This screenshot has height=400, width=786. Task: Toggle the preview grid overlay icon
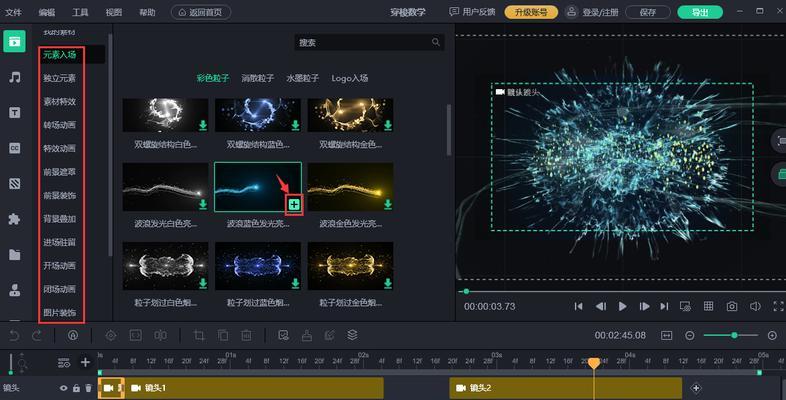(x=708, y=306)
